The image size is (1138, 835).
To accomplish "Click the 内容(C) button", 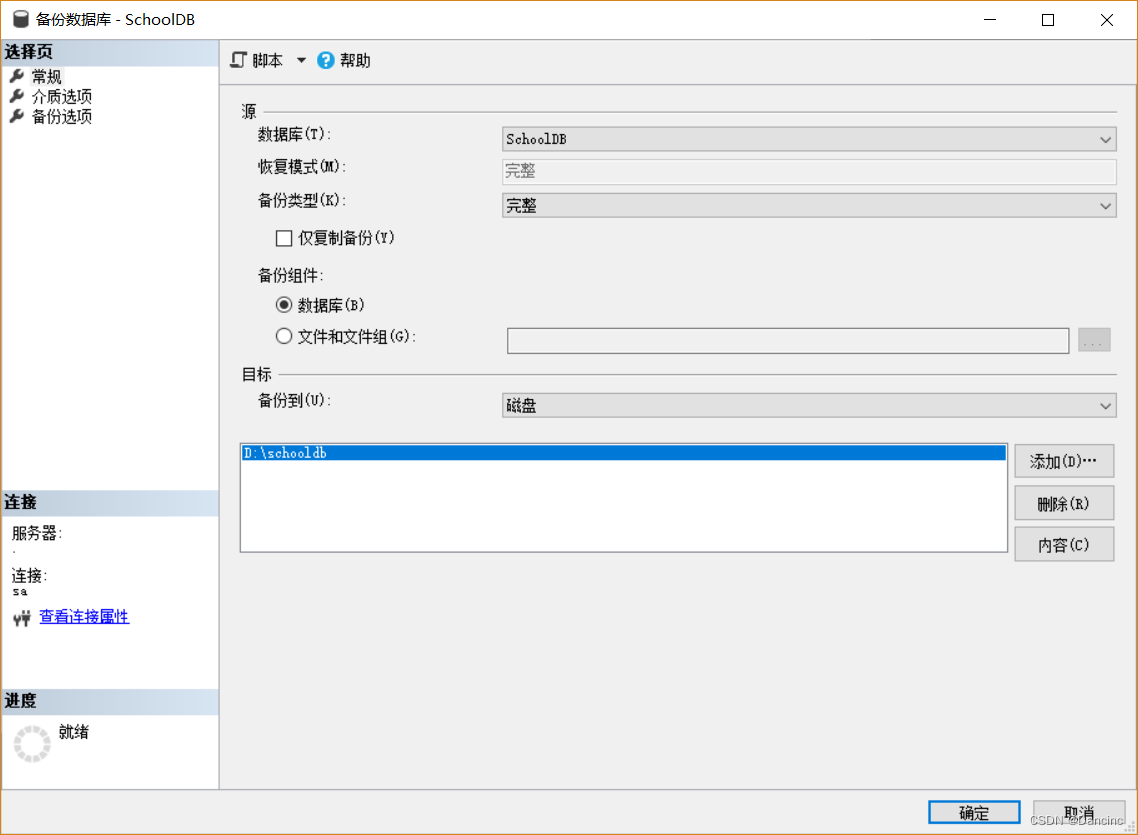I will pyautogui.click(x=1063, y=545).
